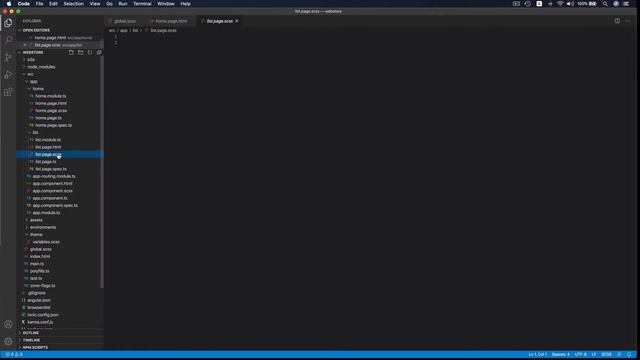Image resolution: width=640 pixels, height=360 pixels.
Task: Open the Explorer view in activity bar
Action: click(x=8, y=23)
